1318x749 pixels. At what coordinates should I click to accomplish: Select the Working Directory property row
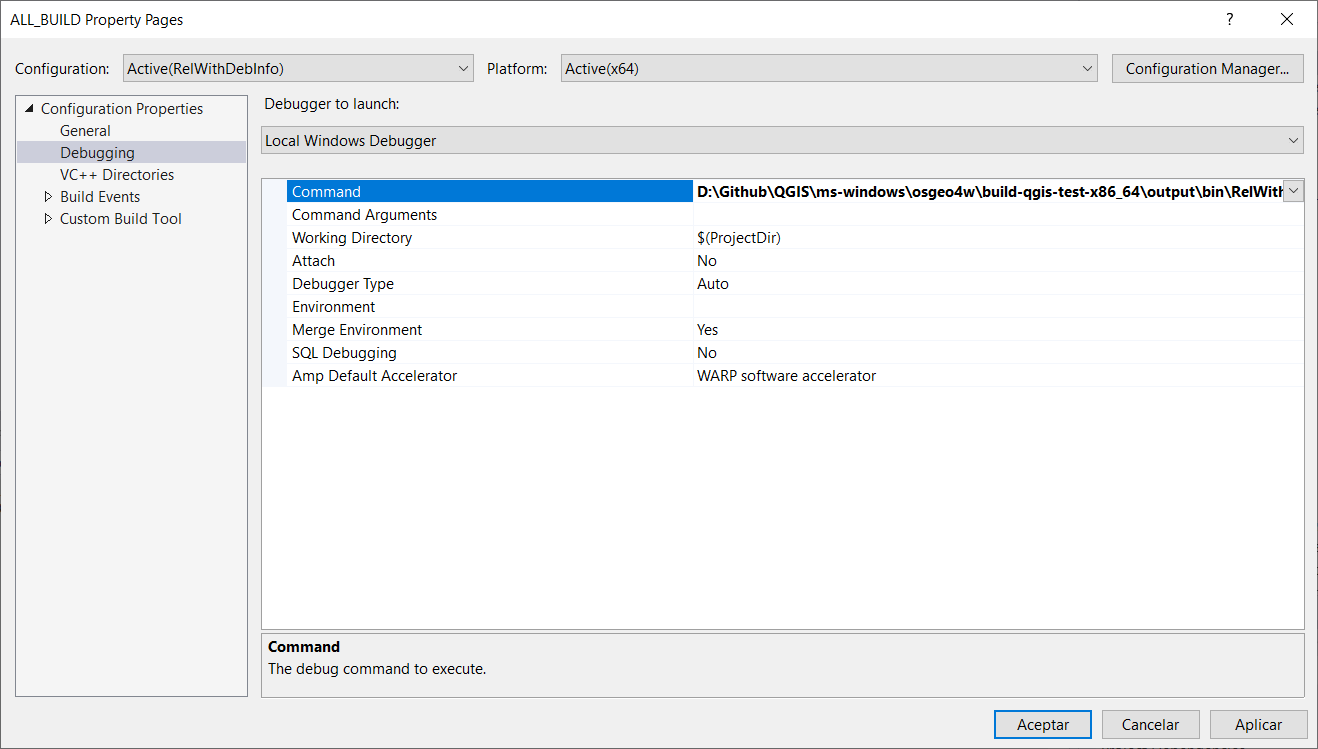click(x=352, y=238)
